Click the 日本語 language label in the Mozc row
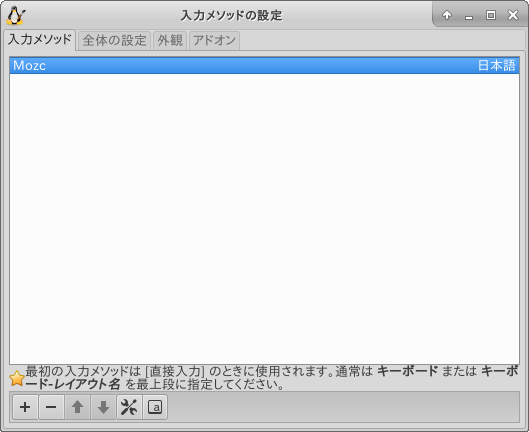 coord(497,65)
